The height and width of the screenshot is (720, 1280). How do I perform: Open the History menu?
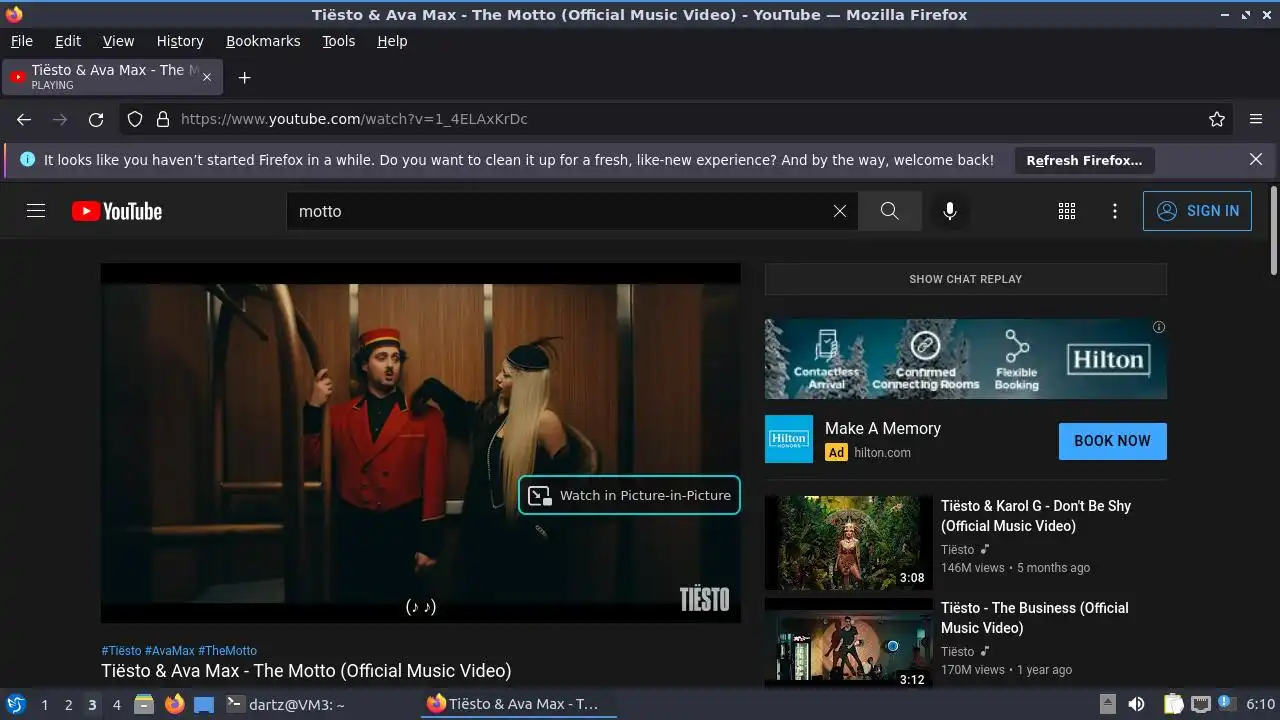(180, 41)
